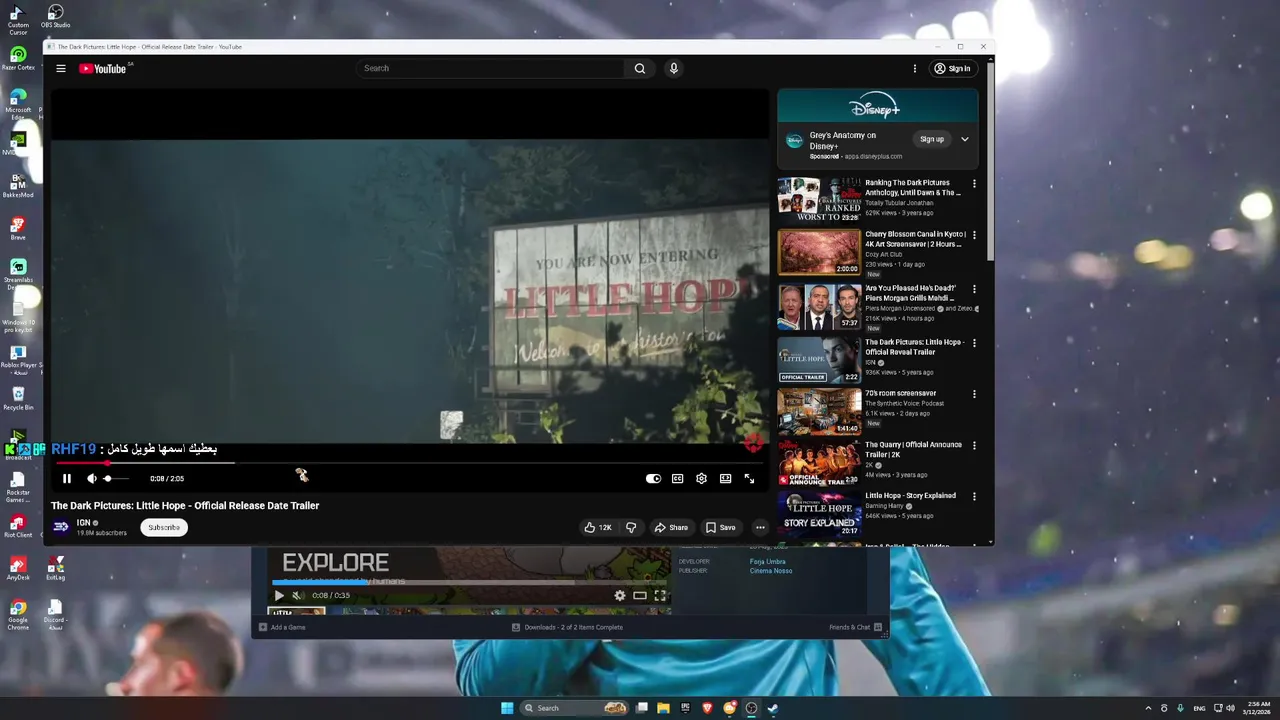Open the ENG language switcher
The height and width of the screenshot is (720, 1280).
click(1199, 708)
